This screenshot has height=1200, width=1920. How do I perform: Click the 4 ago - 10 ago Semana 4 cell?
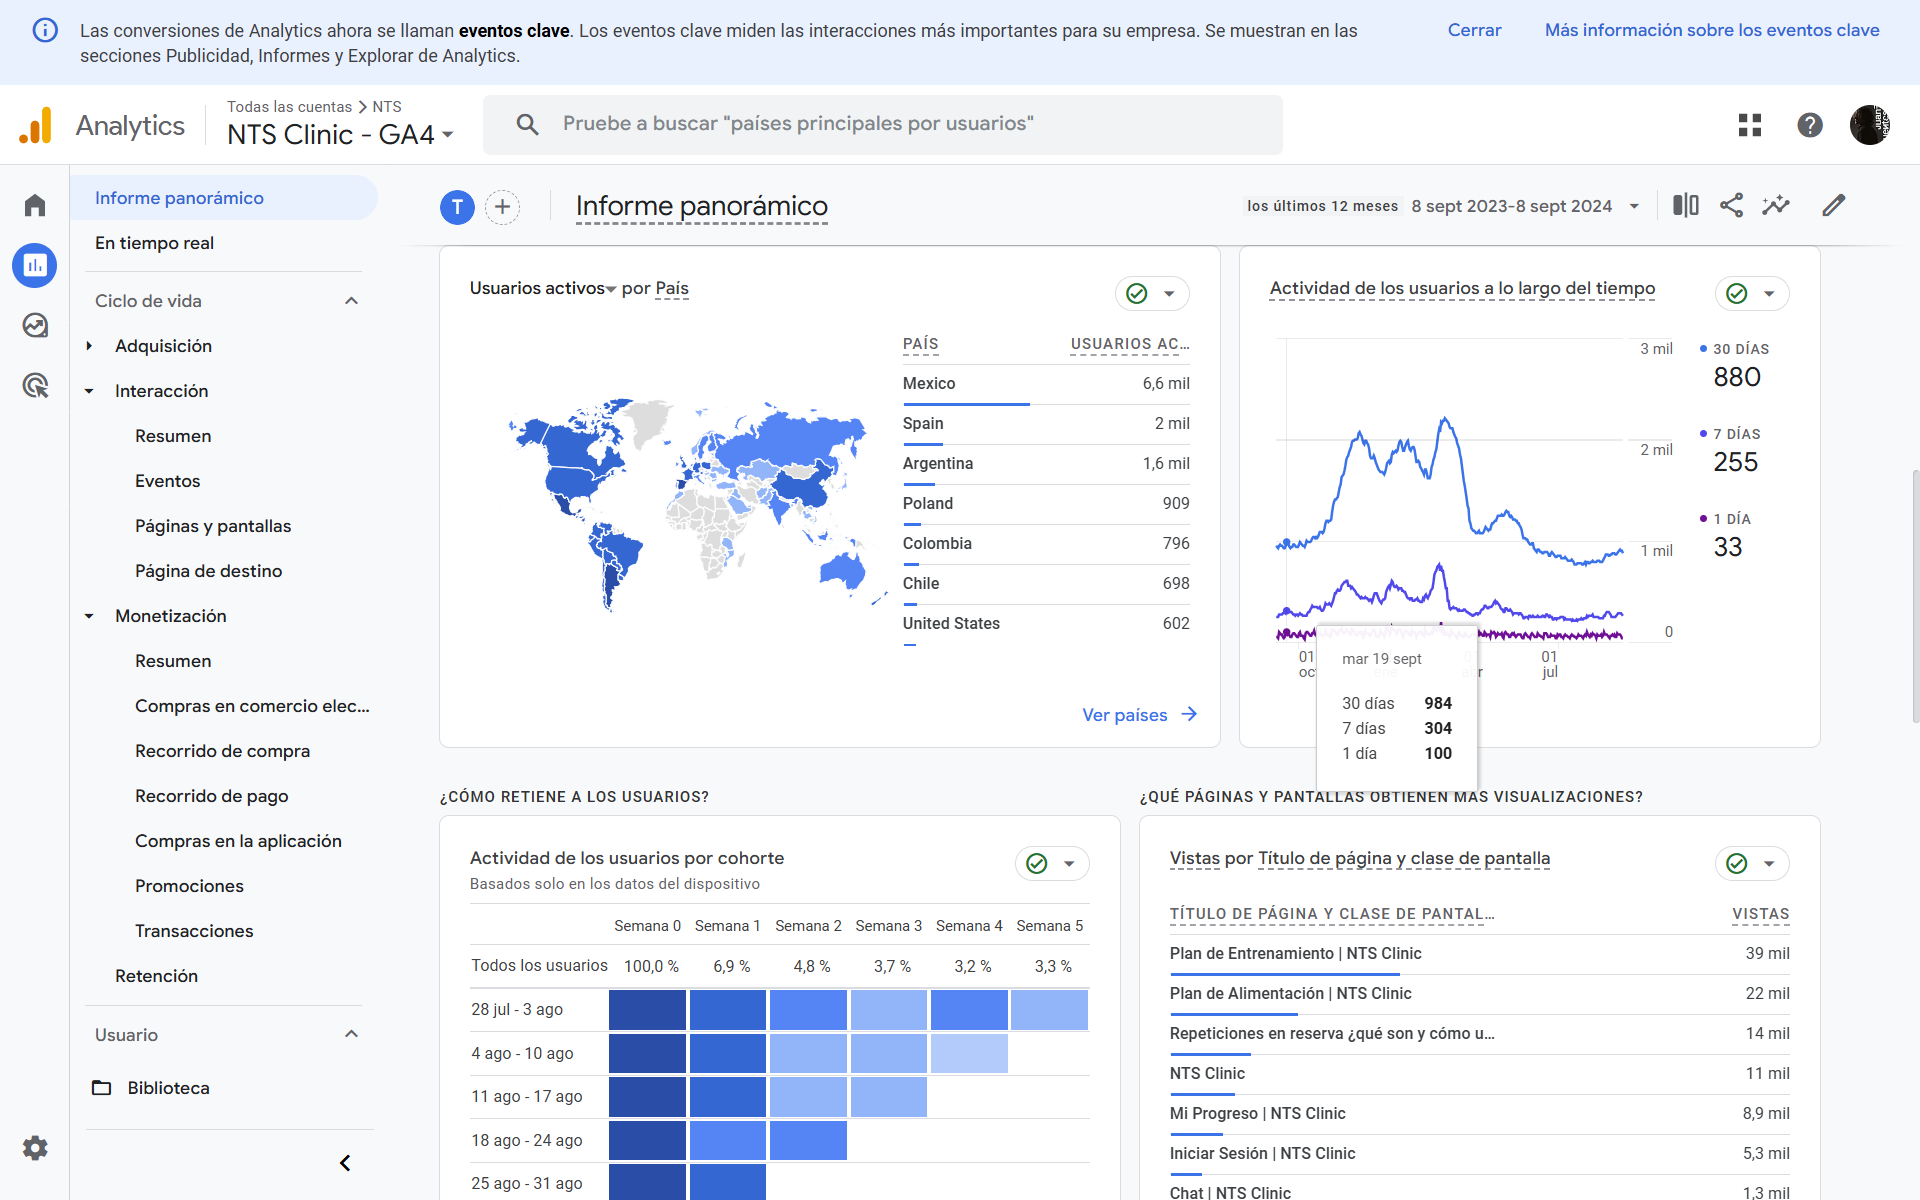[x=969, y=1053]
